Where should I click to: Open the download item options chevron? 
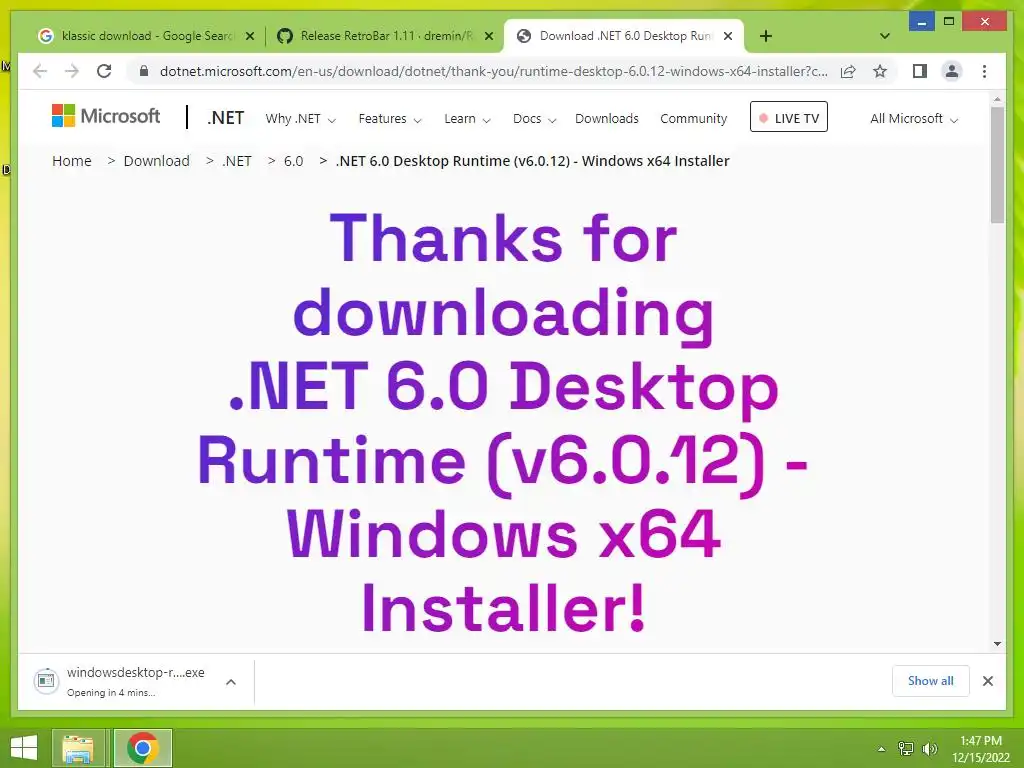coord(231,682)
